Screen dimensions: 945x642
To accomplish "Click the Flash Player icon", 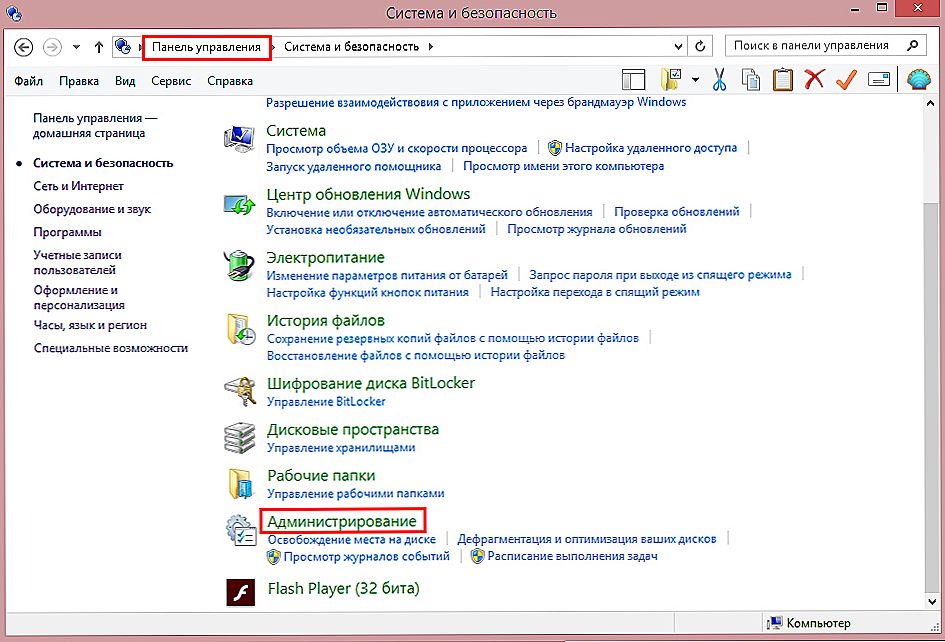I will coord(240,592).
